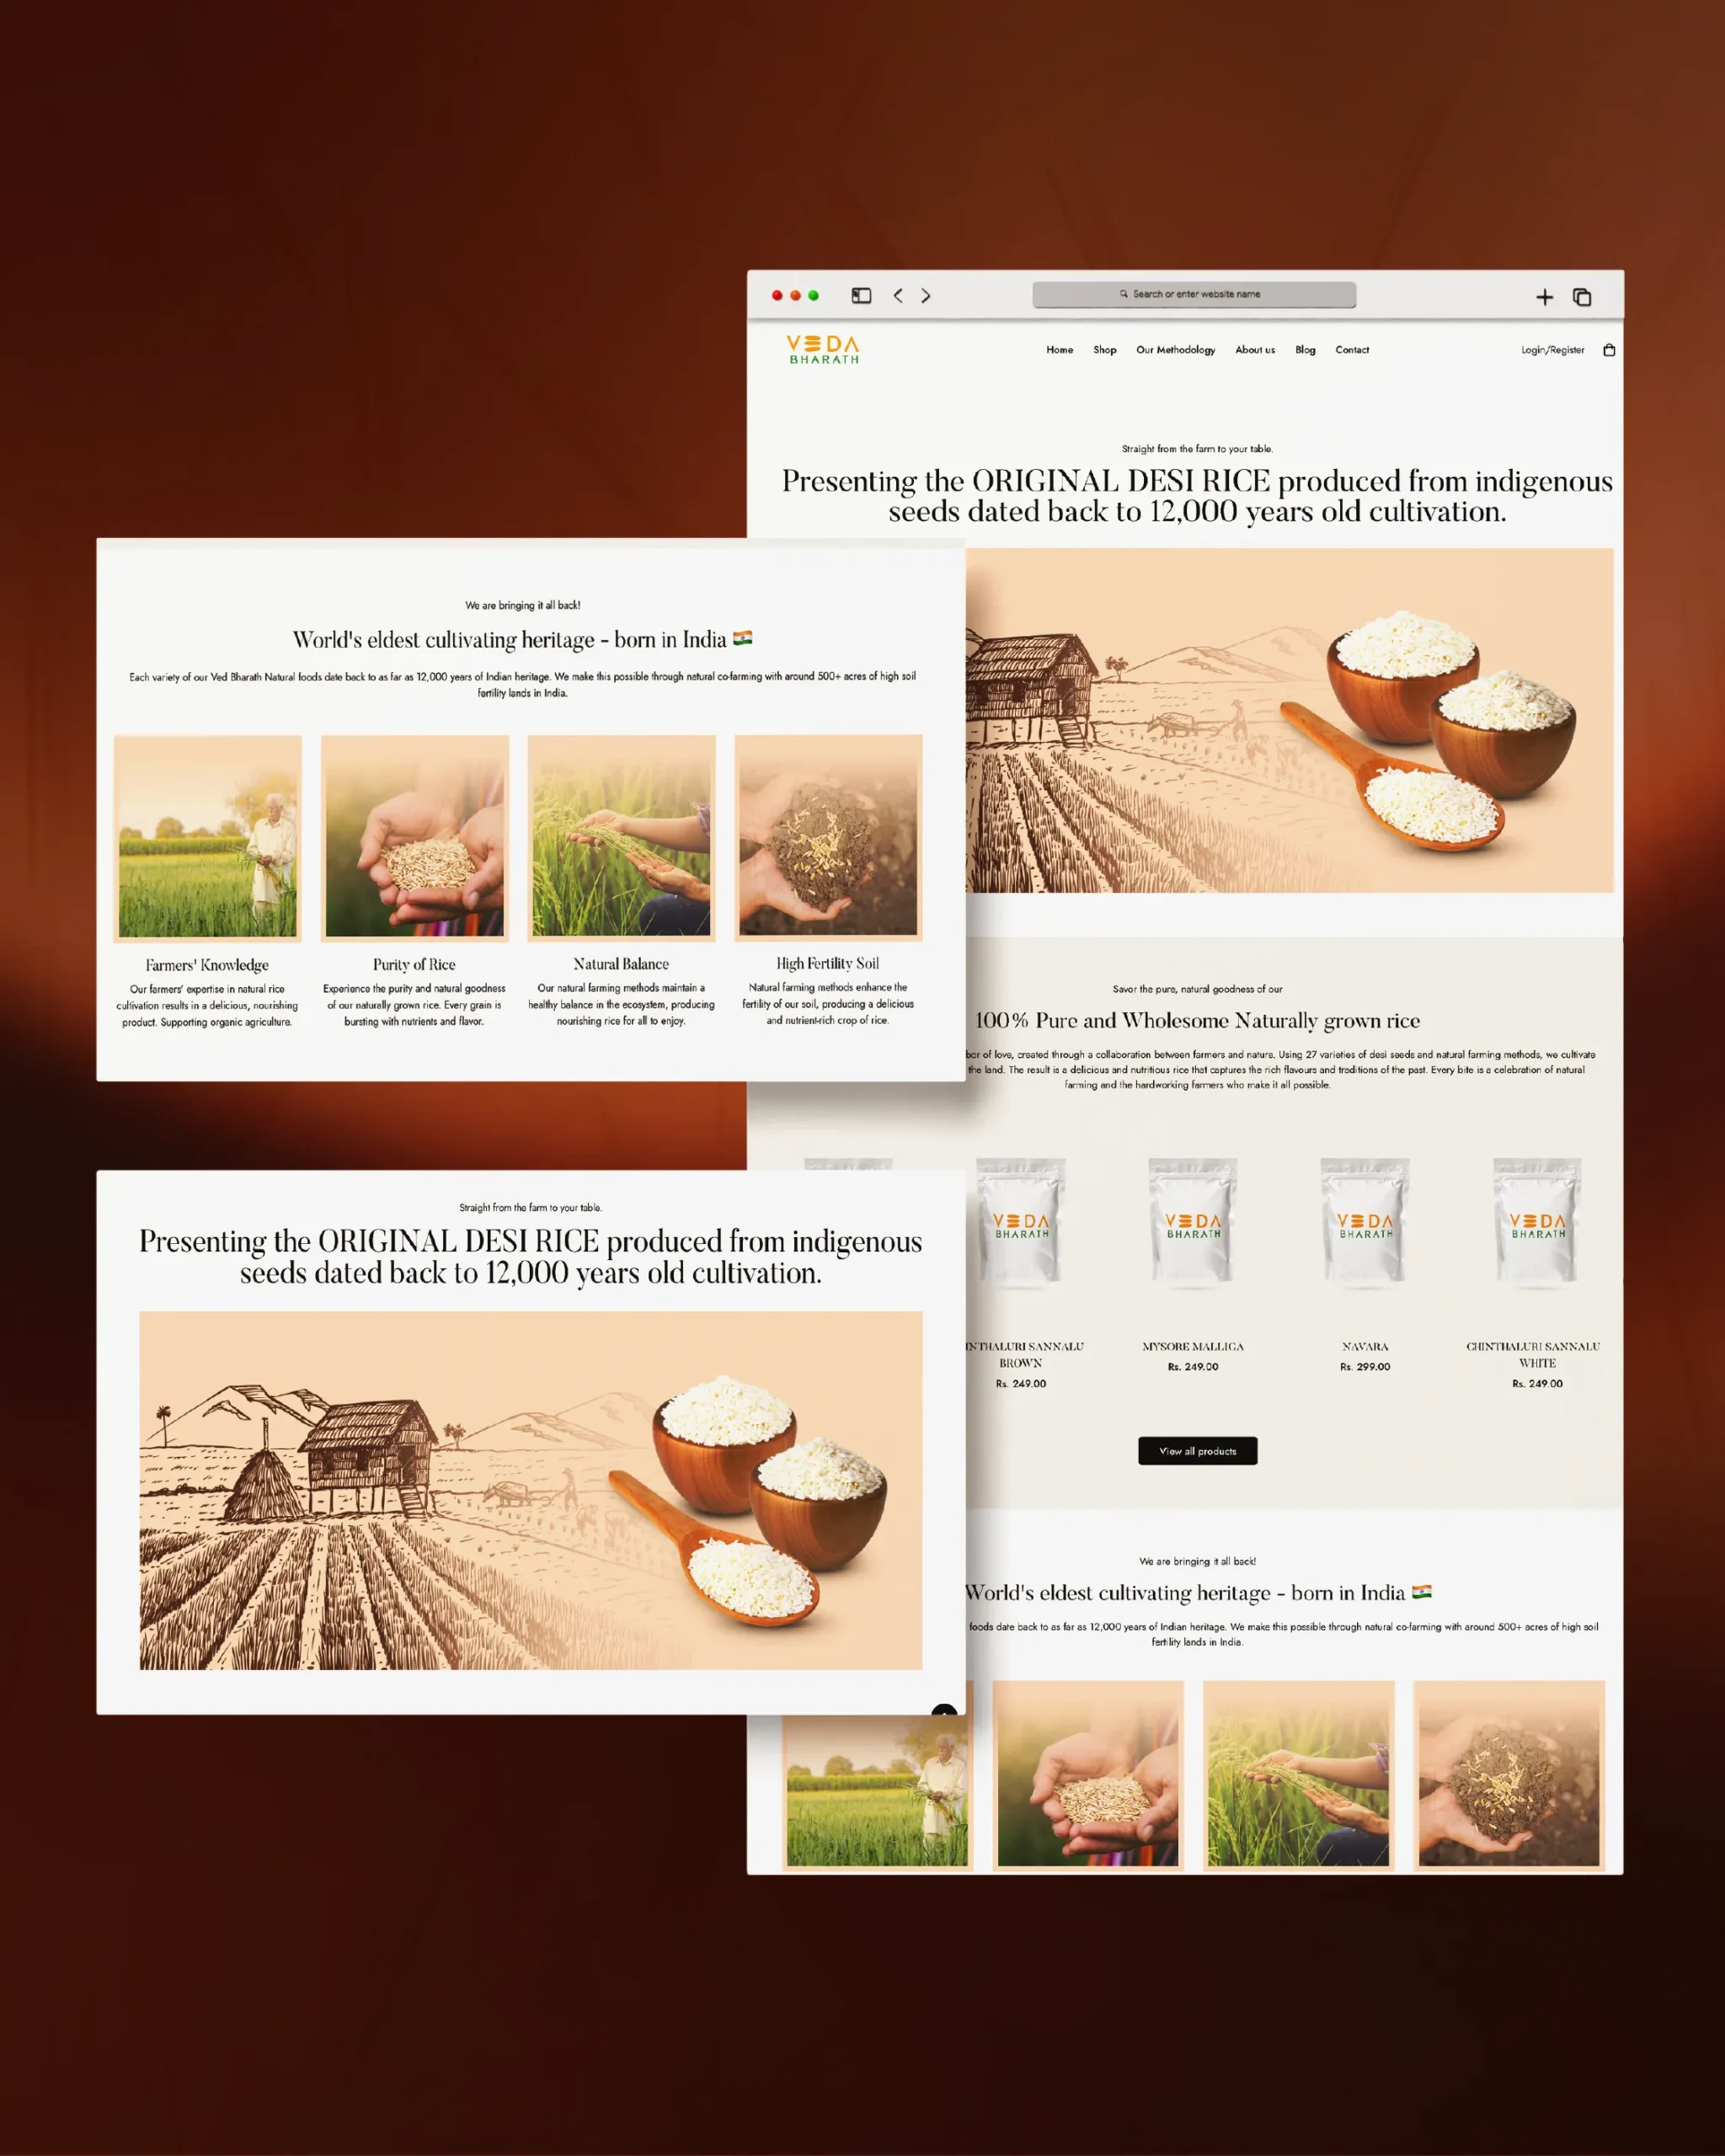This screenshot has height=2156, width=1725.
Task: Click the hero rice bowls banner in browser
Action: pyautogui.click(x=1289, y=720)
